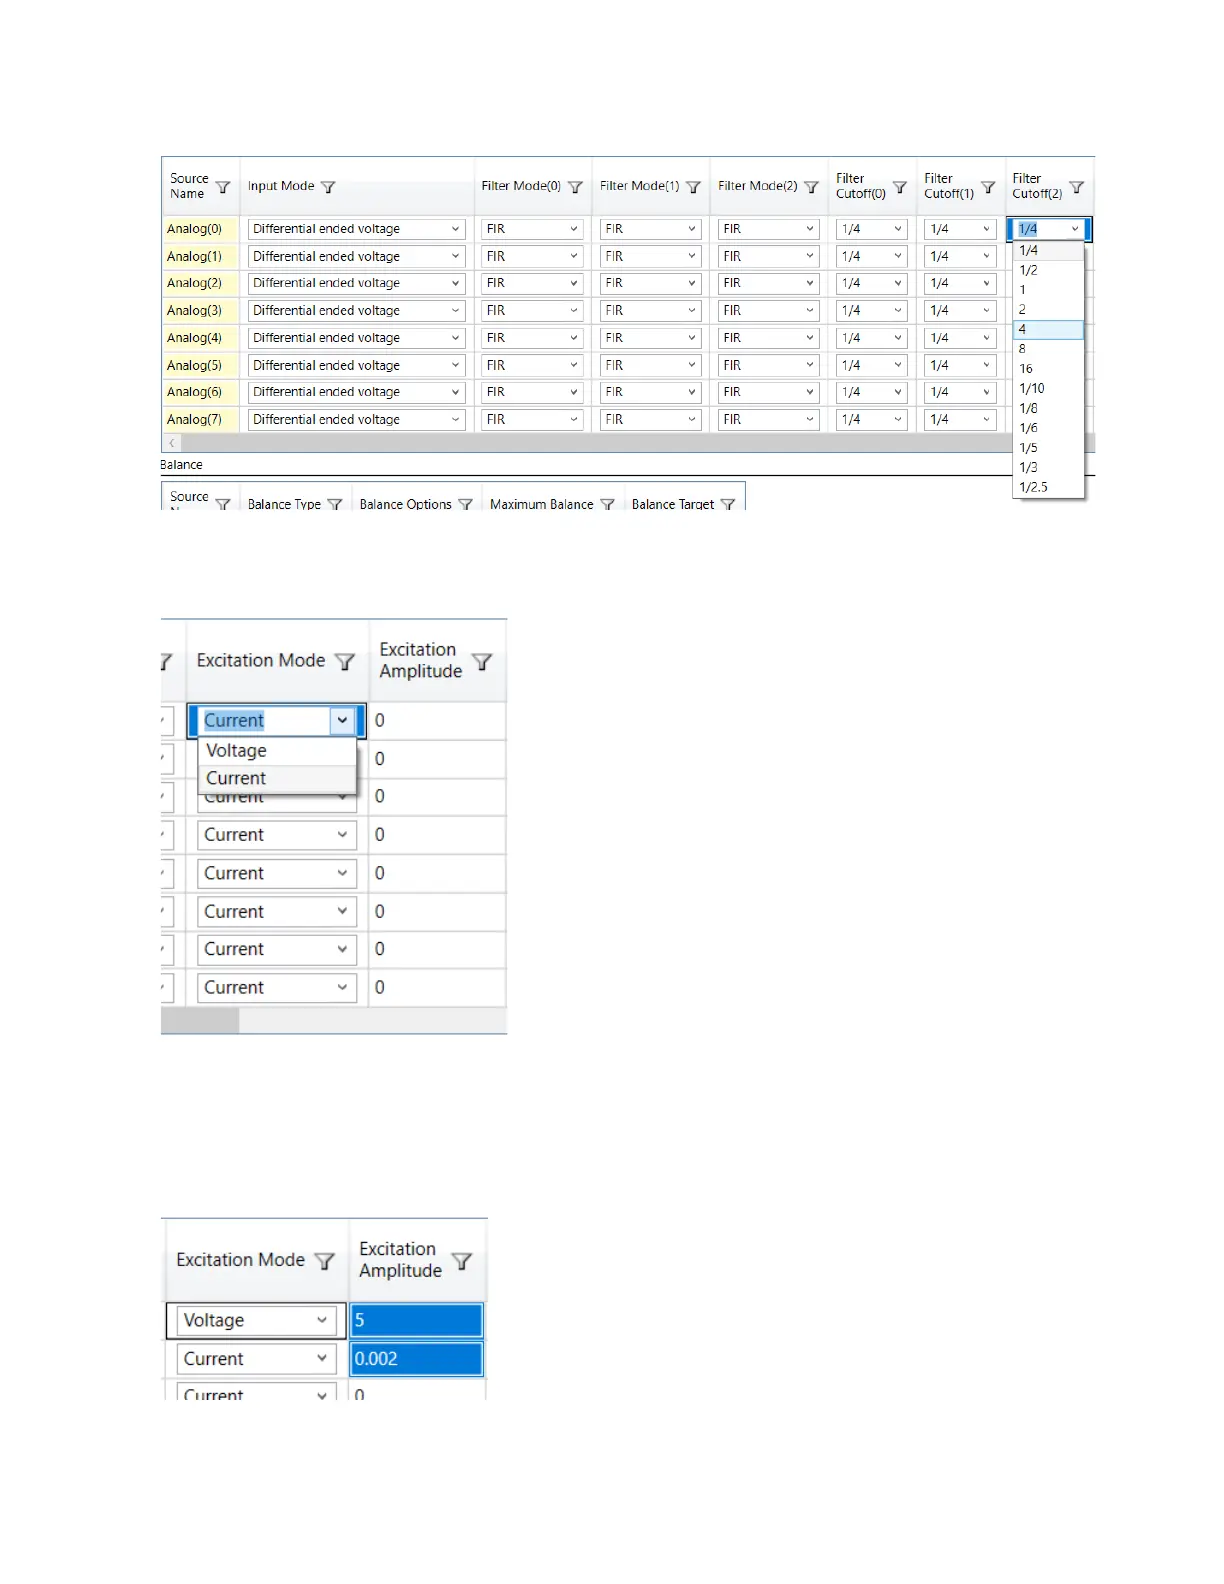This screenshot has height=1584, width=1224.
Task: Open Excitation Mode filter in middle table
Action: (x=345, y=662)
